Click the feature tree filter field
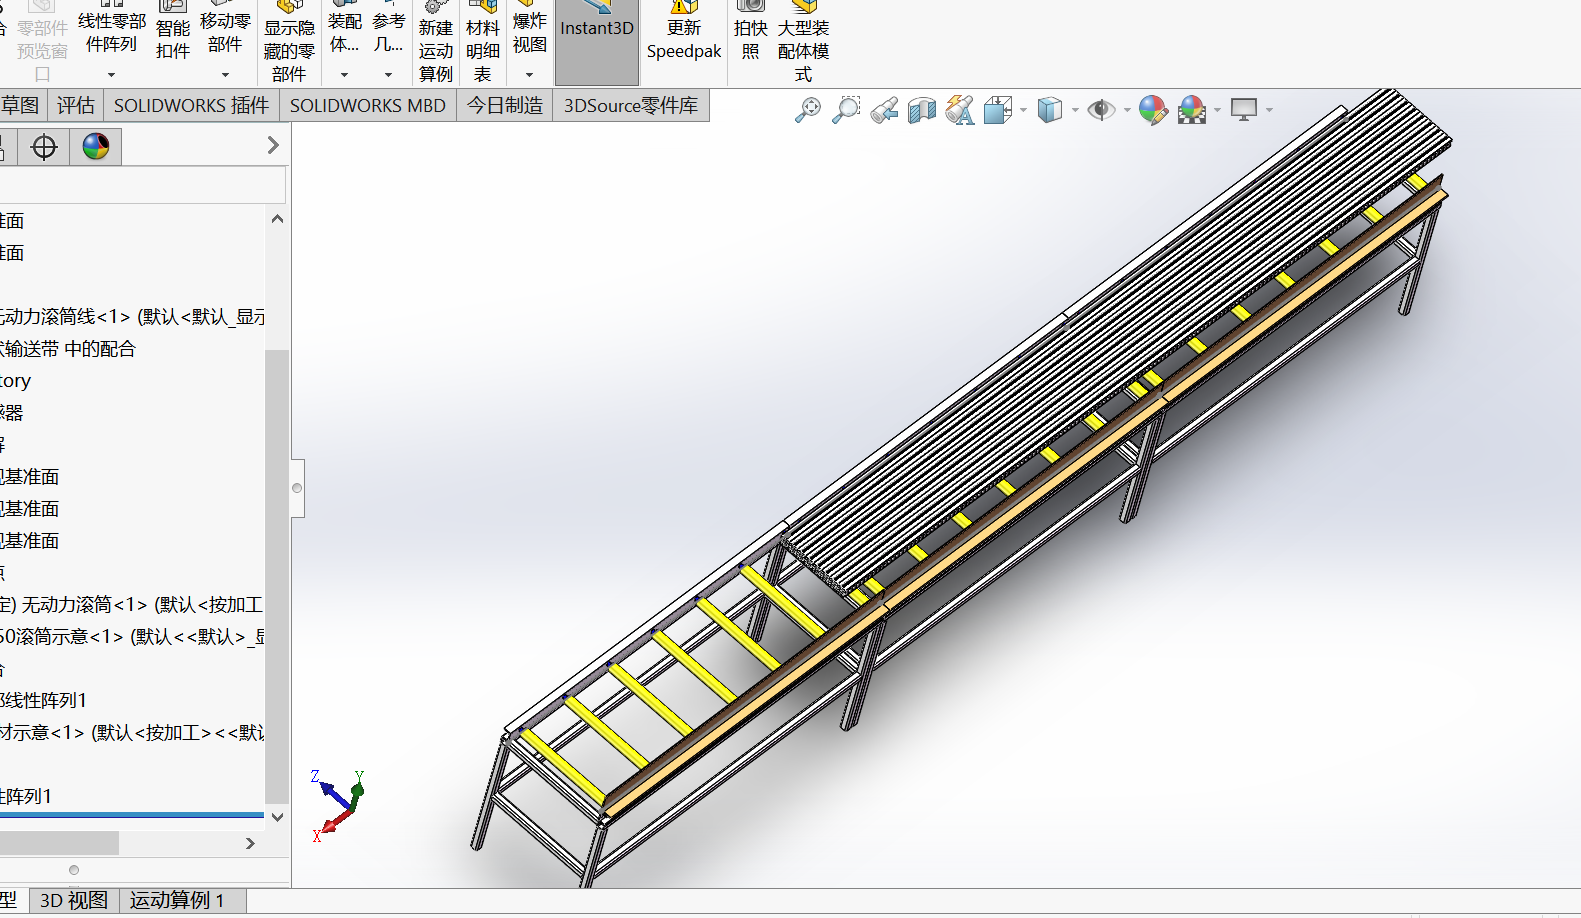The image size is (1581, 918). (142, 185)
